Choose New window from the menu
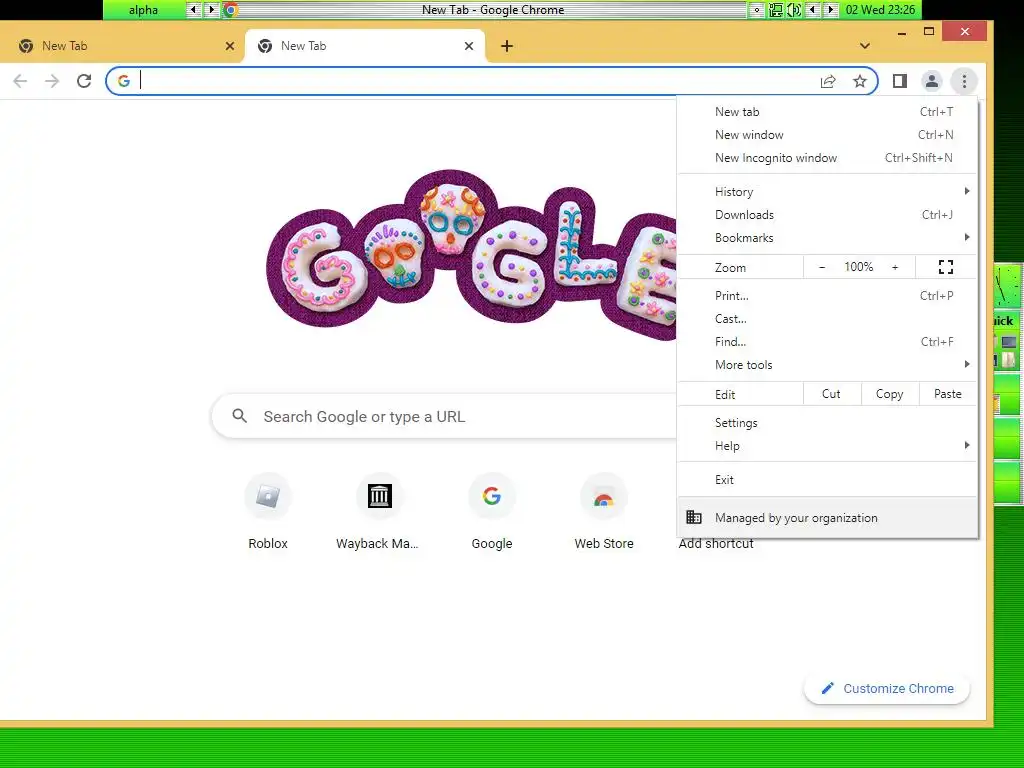 pyautogui.click(x=827, y=135)
